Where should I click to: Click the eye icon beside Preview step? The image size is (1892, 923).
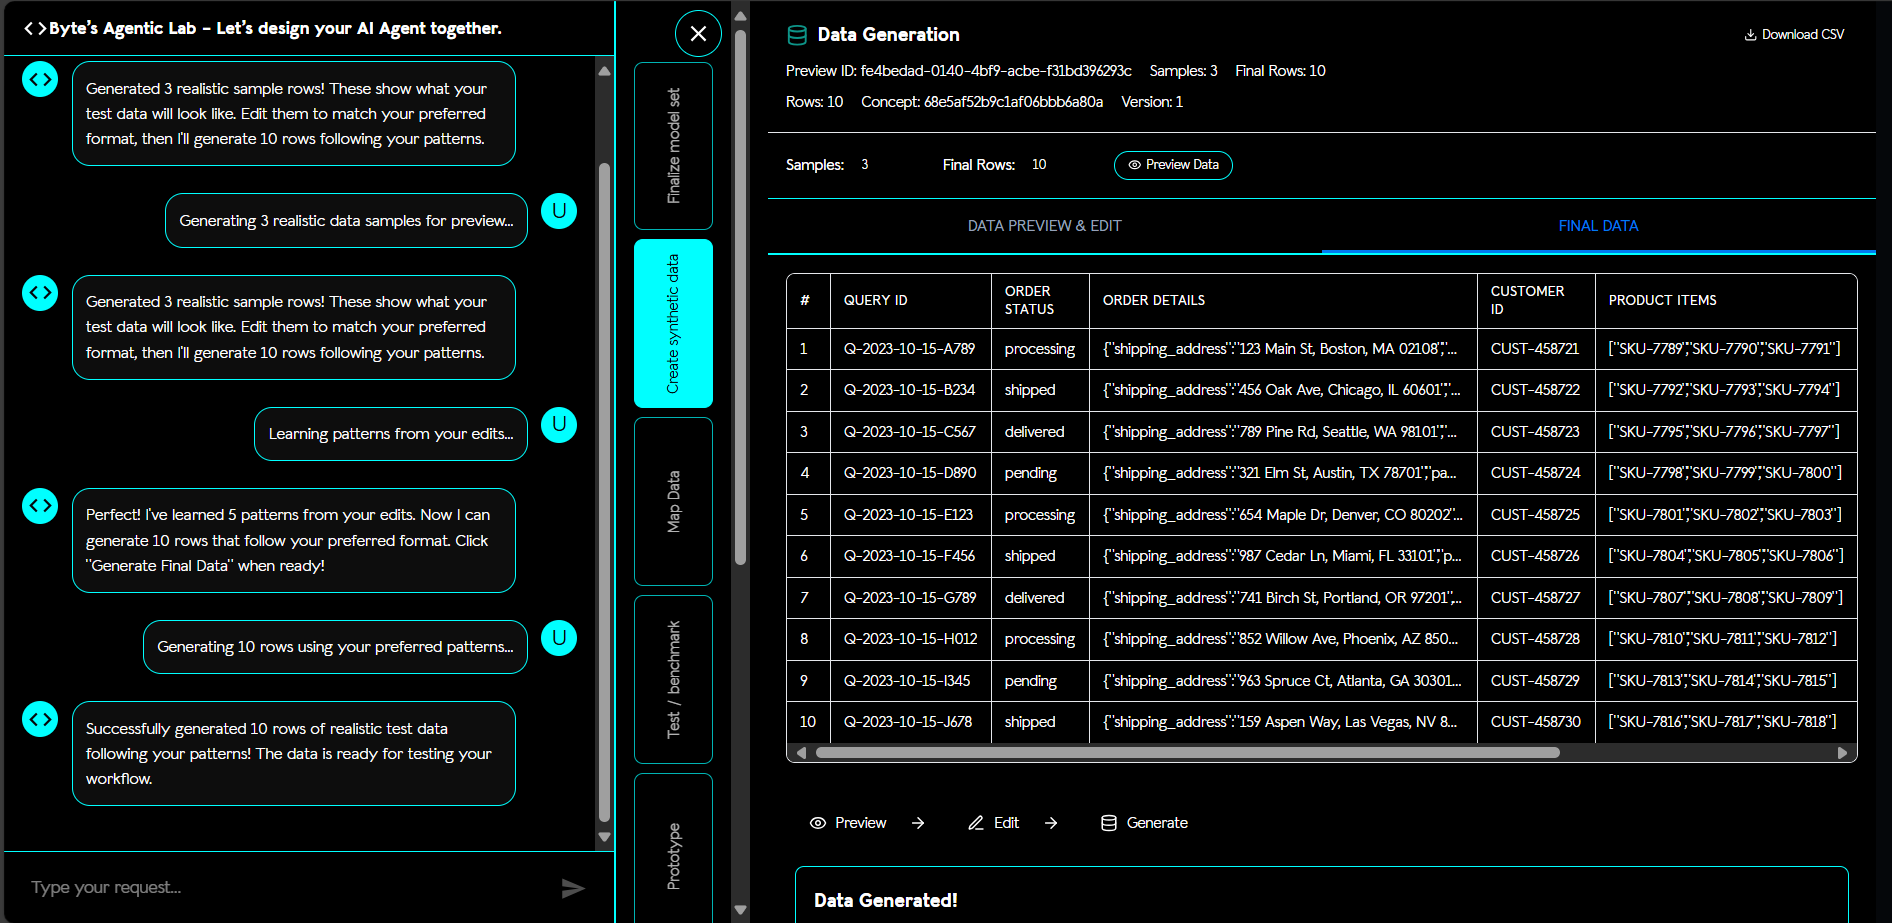click(x=817, y=823)
